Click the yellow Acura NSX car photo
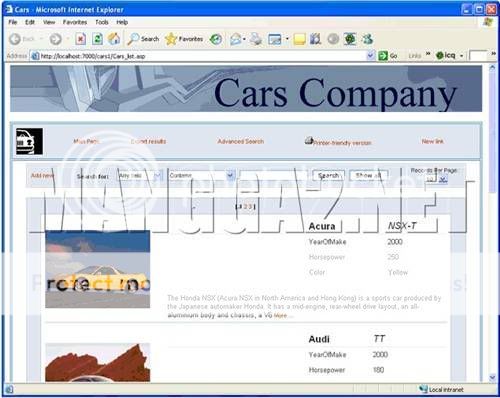The width and height of the screenshot is (500, 398). (98, 269)
